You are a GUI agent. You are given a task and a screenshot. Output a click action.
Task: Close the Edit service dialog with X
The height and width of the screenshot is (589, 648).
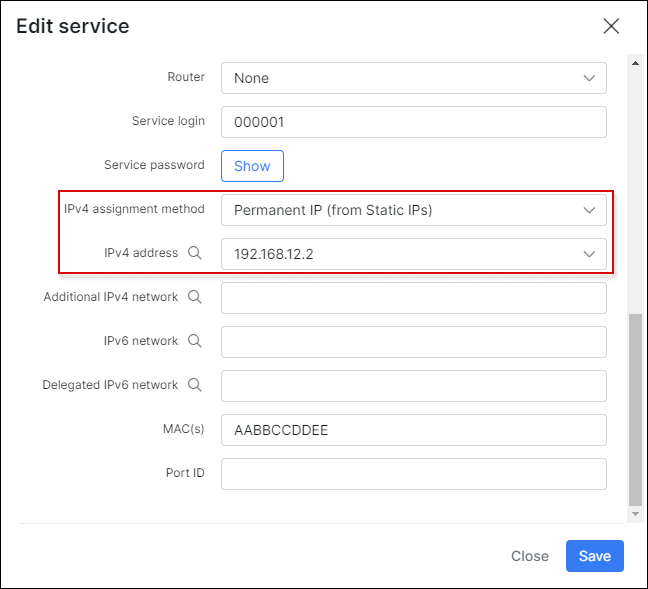click(x=611, y=27)
